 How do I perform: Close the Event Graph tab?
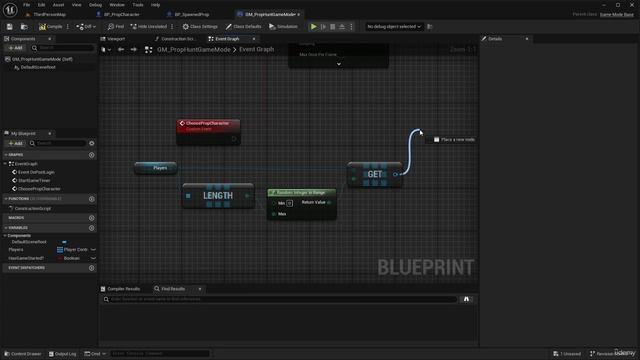pos(254,39)
